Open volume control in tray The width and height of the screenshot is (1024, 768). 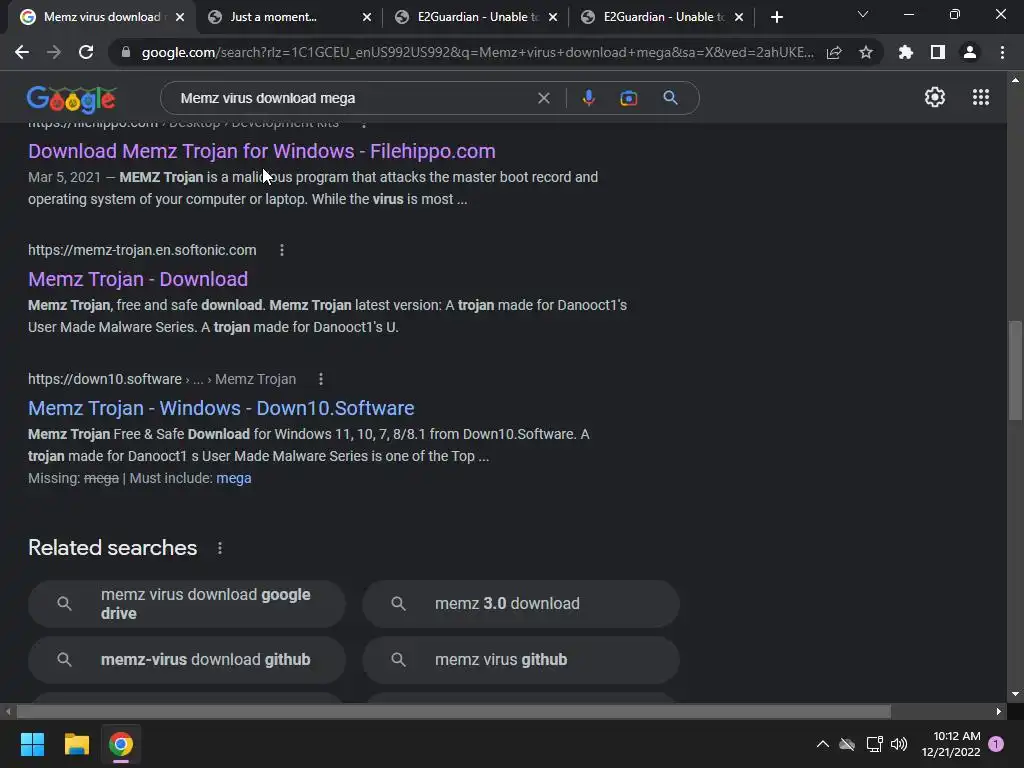(899, 744)
